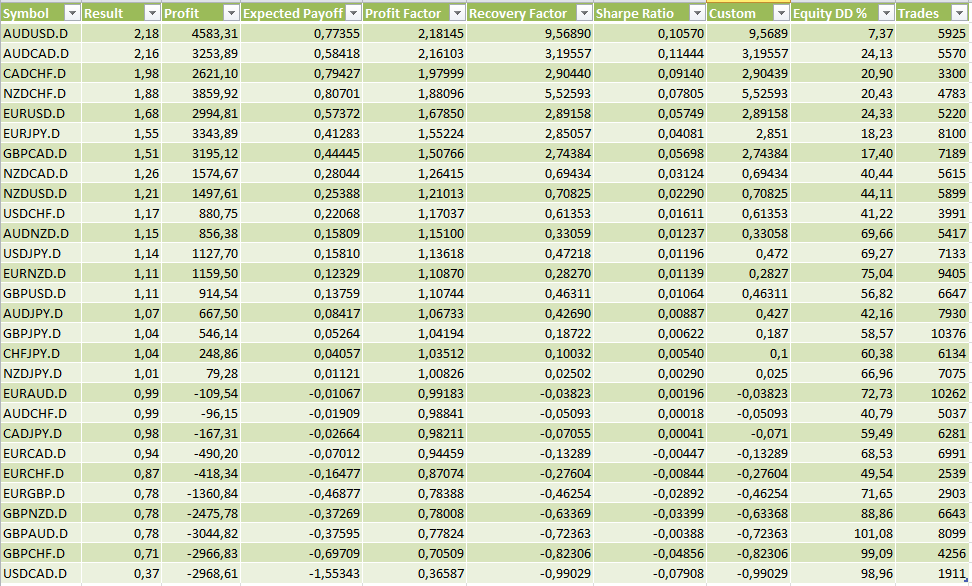
Task: Open the Trades column filter dropdown
Action: point(959,13)
